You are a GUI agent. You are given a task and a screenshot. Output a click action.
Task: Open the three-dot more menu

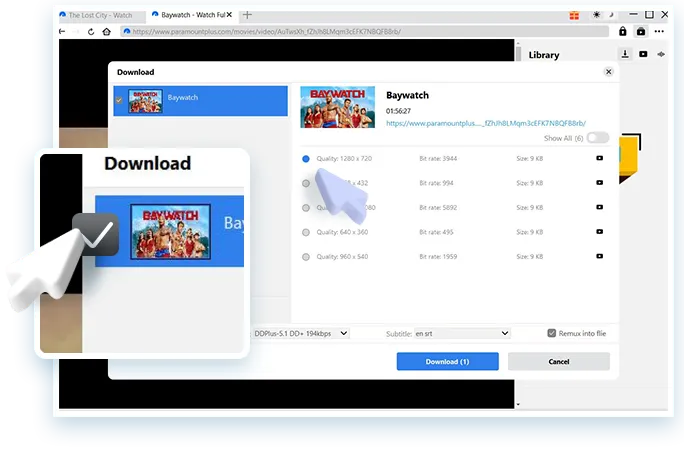tap(659, 31)
